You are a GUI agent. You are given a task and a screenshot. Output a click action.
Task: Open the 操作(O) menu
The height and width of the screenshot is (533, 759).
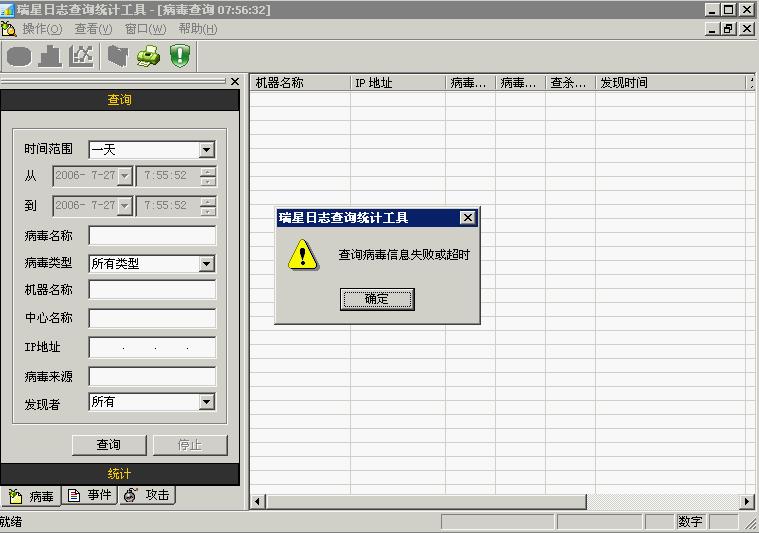(x=42, y=29)
